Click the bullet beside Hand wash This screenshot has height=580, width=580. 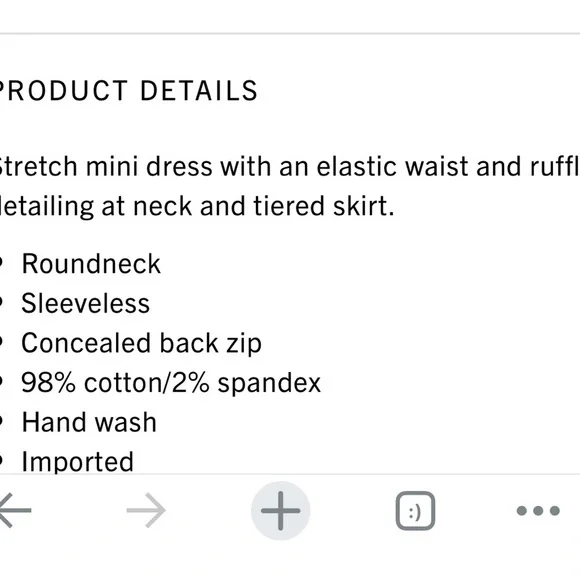point(1,421)
